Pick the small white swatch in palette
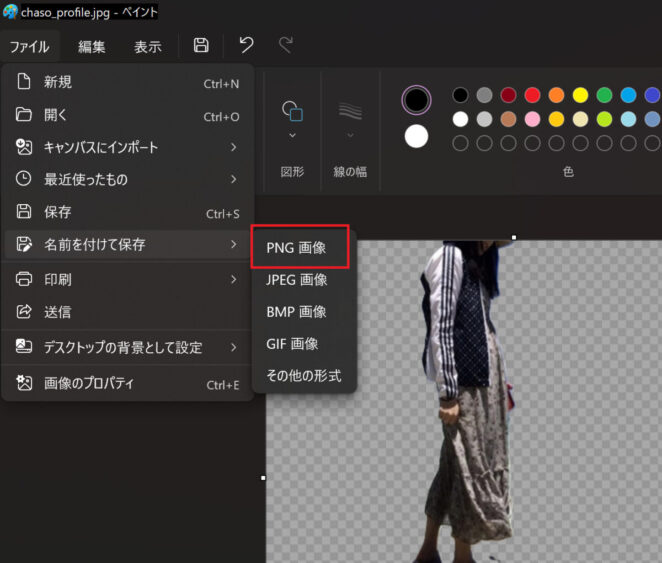The height and width of the screenshot is (563, 662). click(x=460, y=119)
